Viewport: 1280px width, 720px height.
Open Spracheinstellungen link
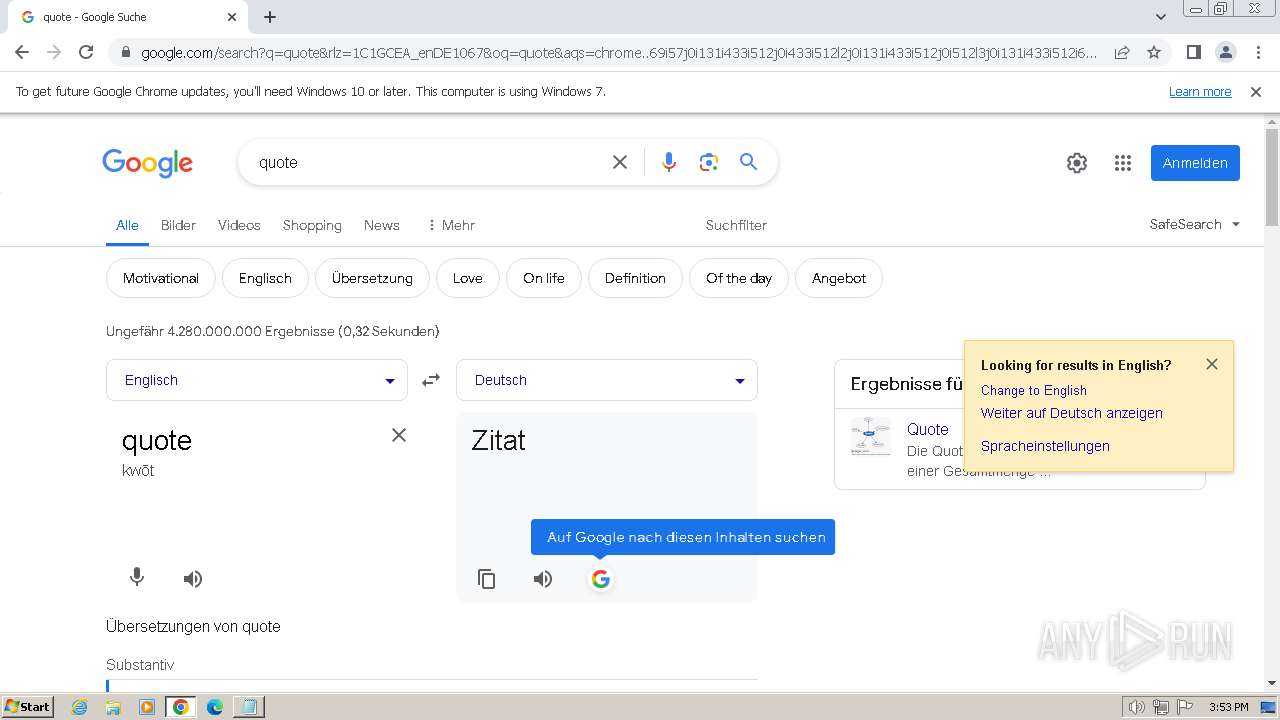(x=1045, y=446)
